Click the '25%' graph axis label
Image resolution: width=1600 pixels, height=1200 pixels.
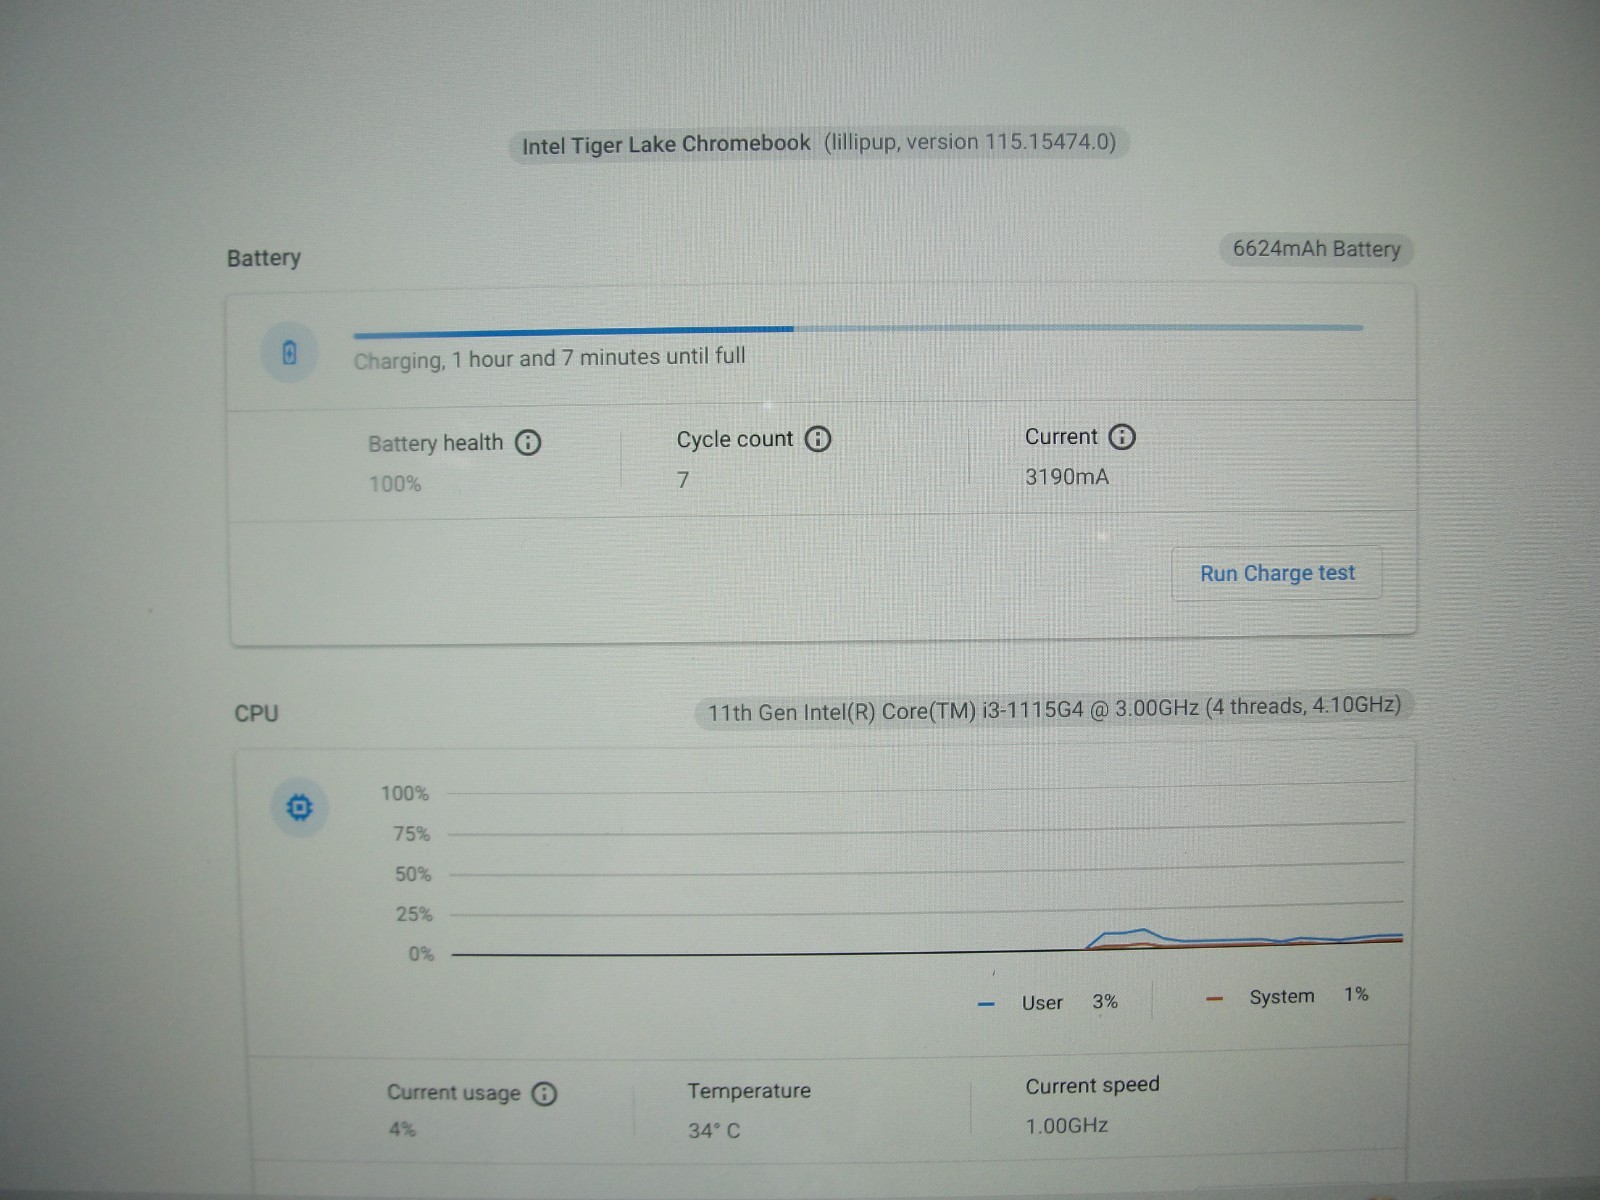tap(414, 914)
